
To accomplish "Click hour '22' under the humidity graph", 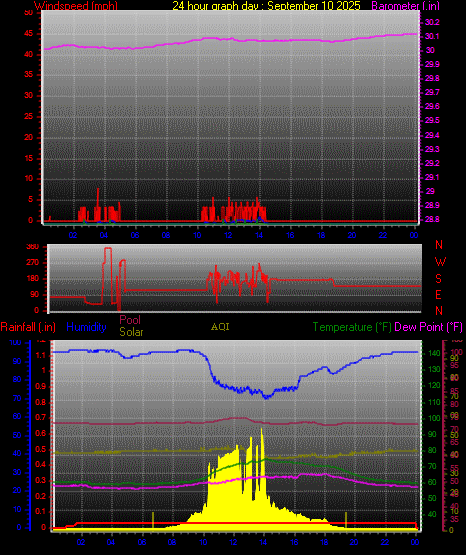I will coord(385,542).
